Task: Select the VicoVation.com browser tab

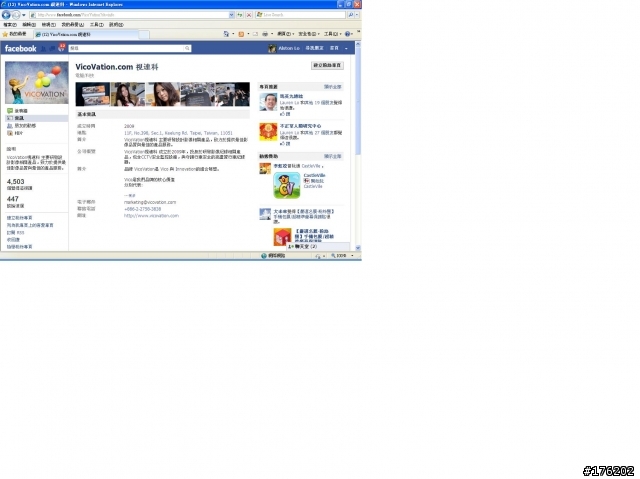Action: pyautogui.click(x=87, y=35)
